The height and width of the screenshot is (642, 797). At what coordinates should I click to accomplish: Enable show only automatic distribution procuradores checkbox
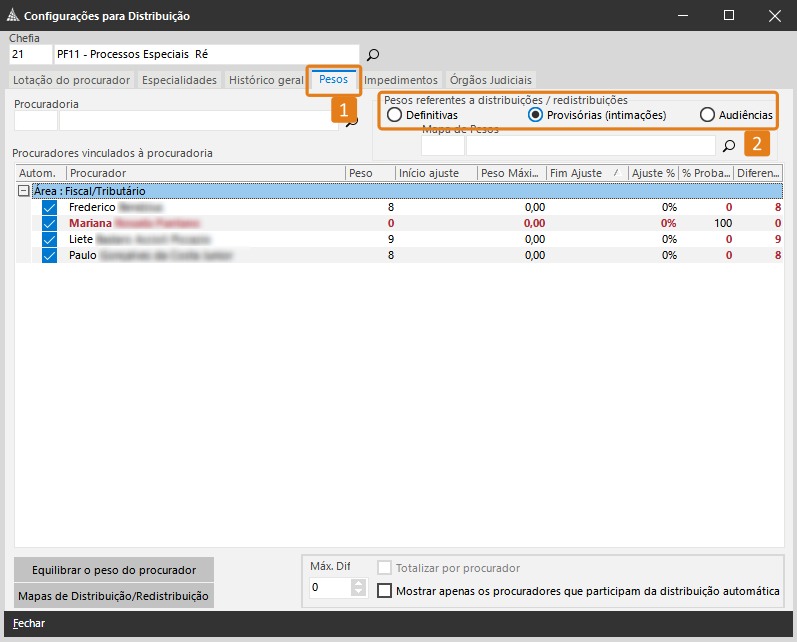(385, 591)
